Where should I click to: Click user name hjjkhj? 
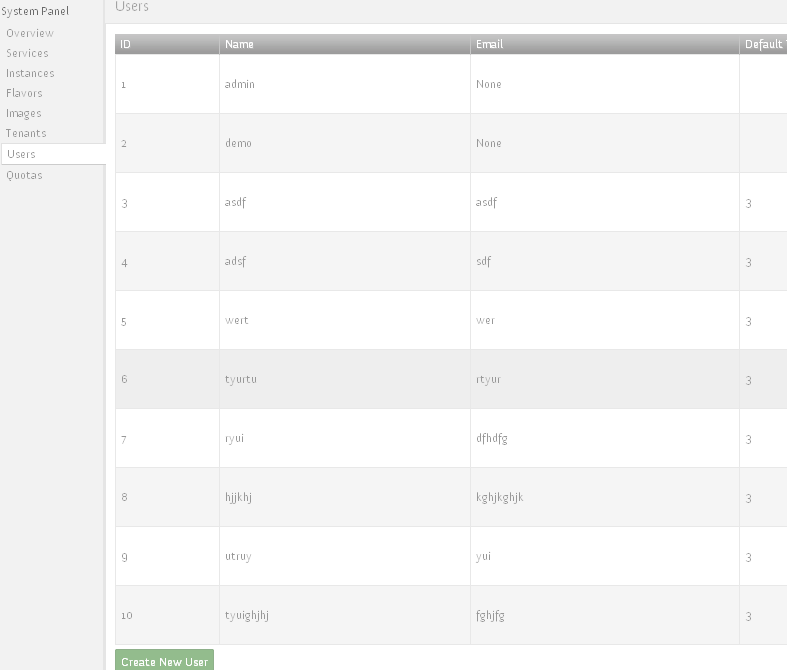pos(239,497)
